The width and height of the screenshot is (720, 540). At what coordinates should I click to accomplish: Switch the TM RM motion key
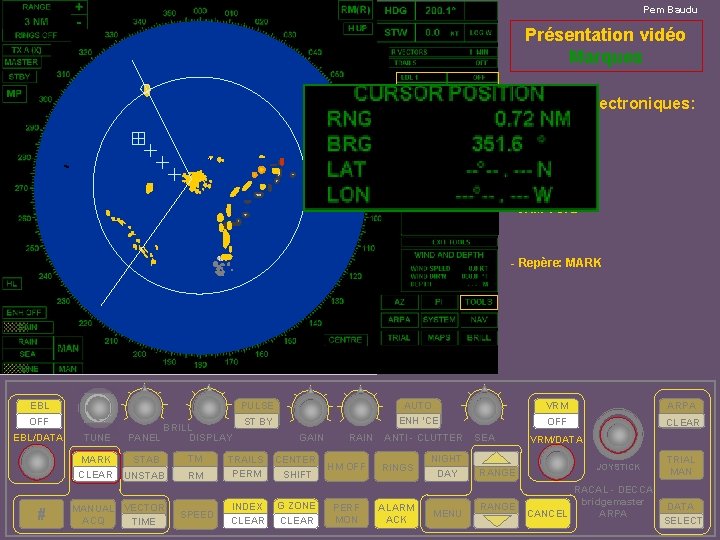(x=195, y=467)
